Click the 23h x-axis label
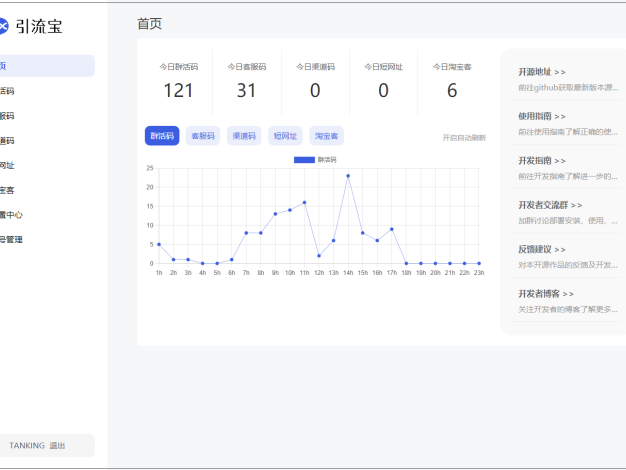Viewport: 626px width, 470px height. [479, 273]
